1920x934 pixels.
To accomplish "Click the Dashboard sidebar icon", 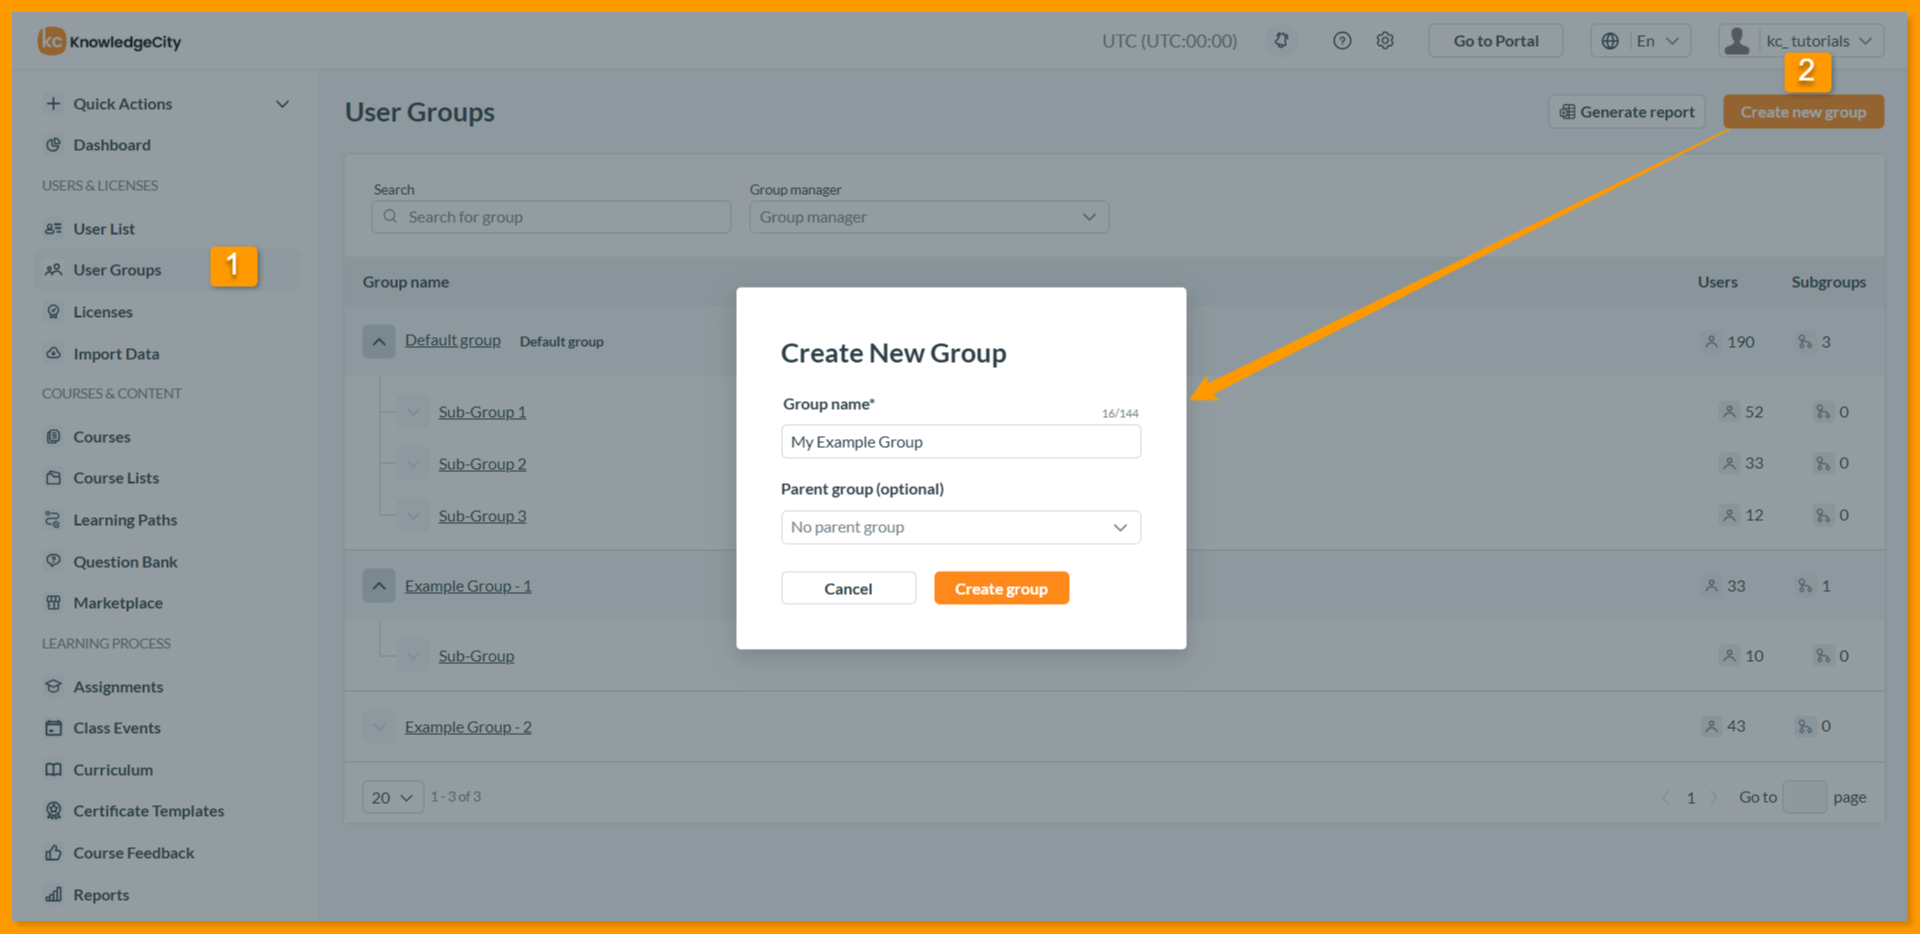I will click(54, 145).
